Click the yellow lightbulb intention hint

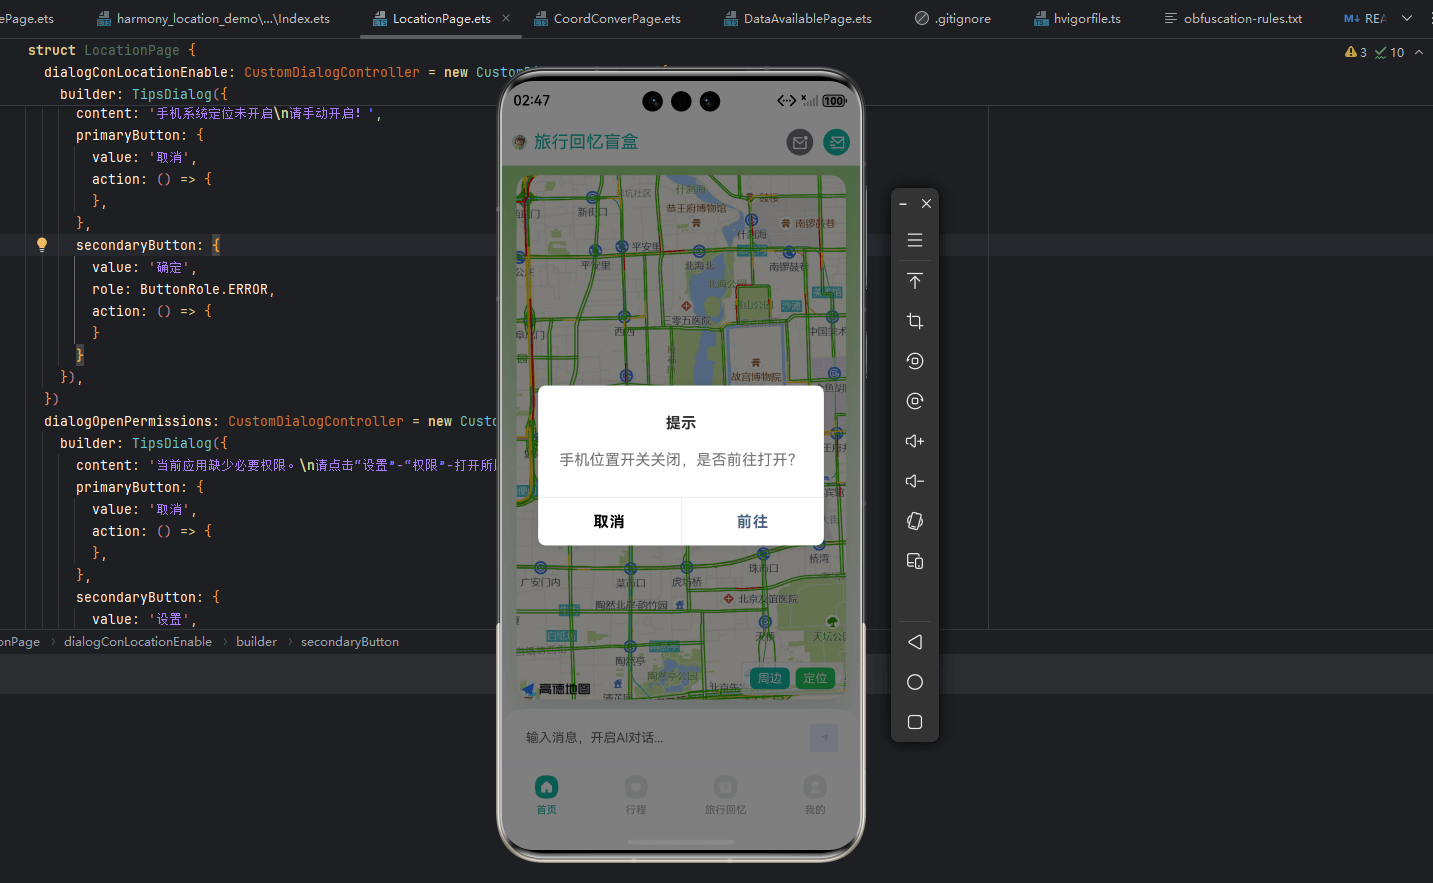[x=42, y=245]
